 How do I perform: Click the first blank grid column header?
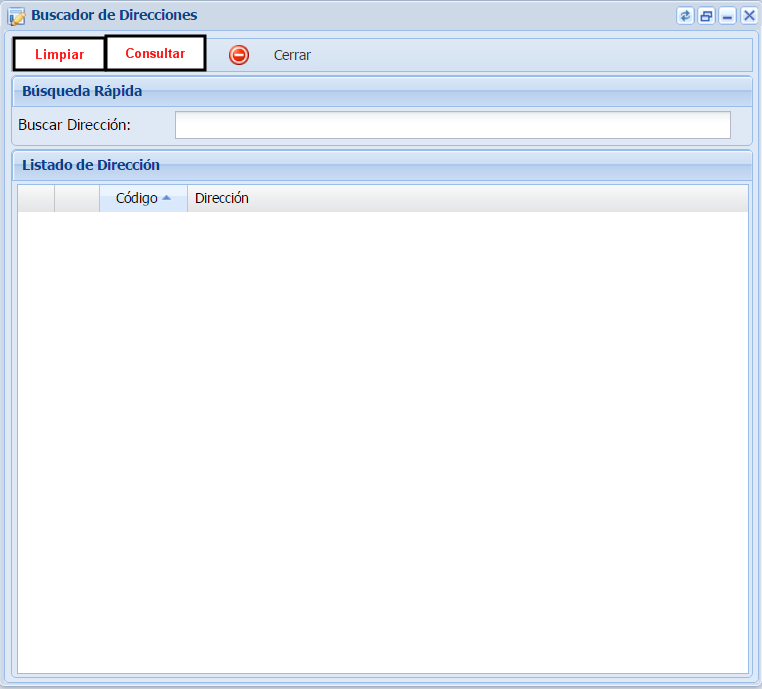(x=36, y=198)
